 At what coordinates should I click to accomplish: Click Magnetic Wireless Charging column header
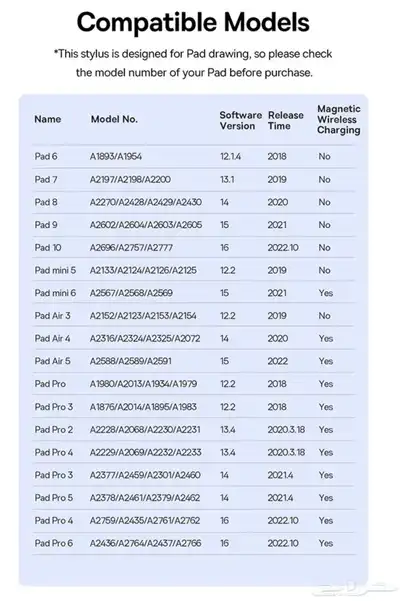(339, 120)
